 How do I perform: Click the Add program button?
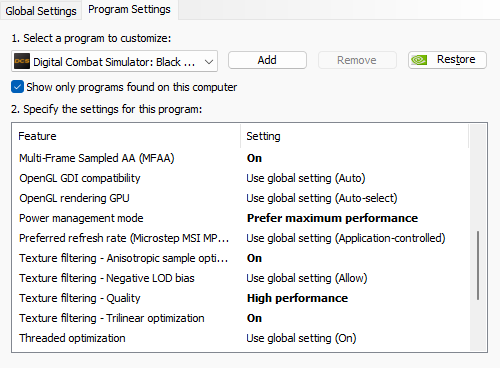(267, 60)
